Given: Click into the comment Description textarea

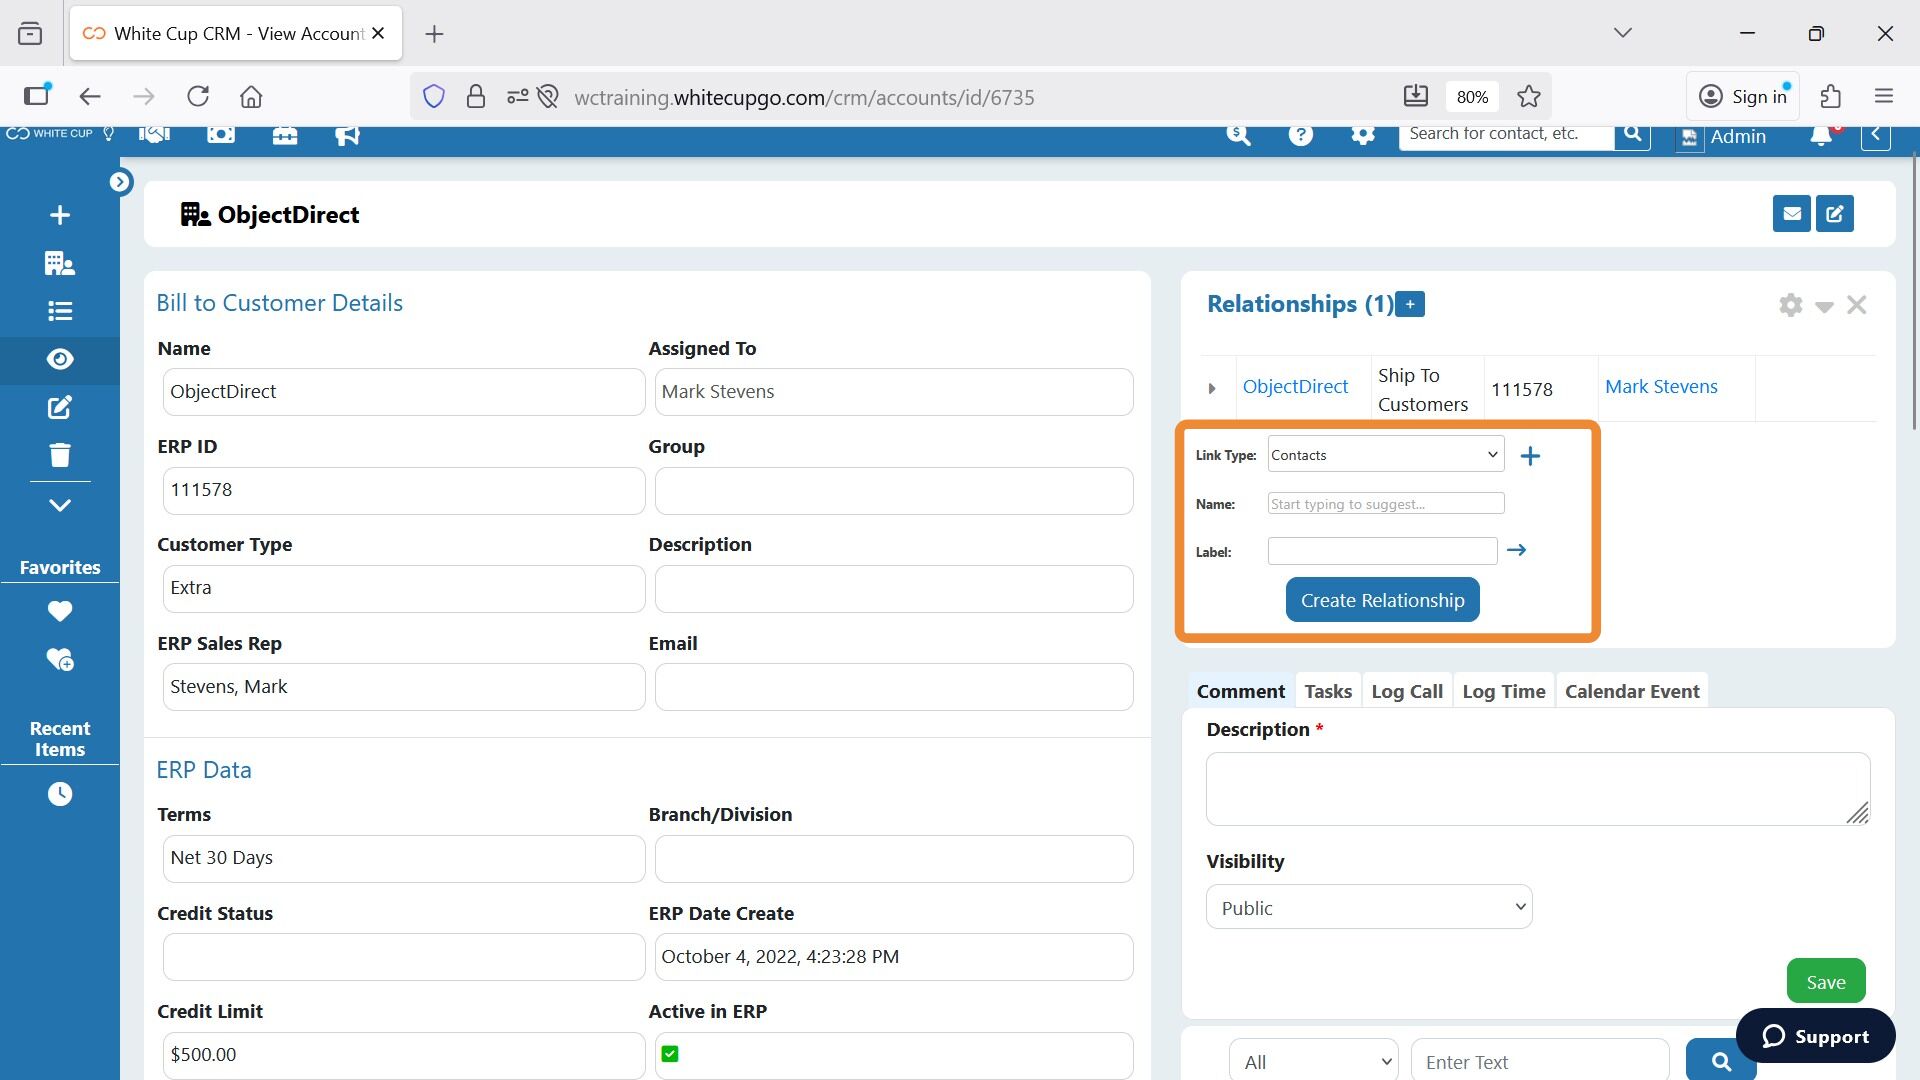Looking at the screenshot, I should coord(1537,789).
